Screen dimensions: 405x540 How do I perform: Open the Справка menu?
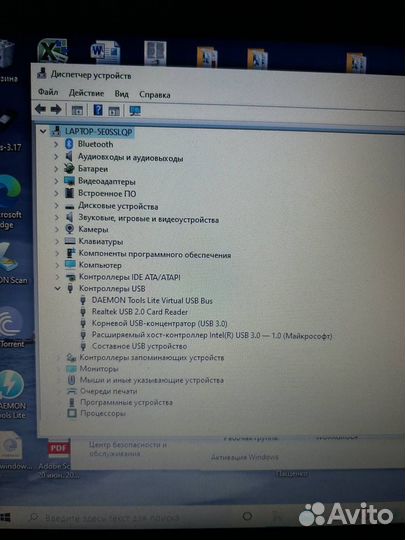tap(155, 94)
